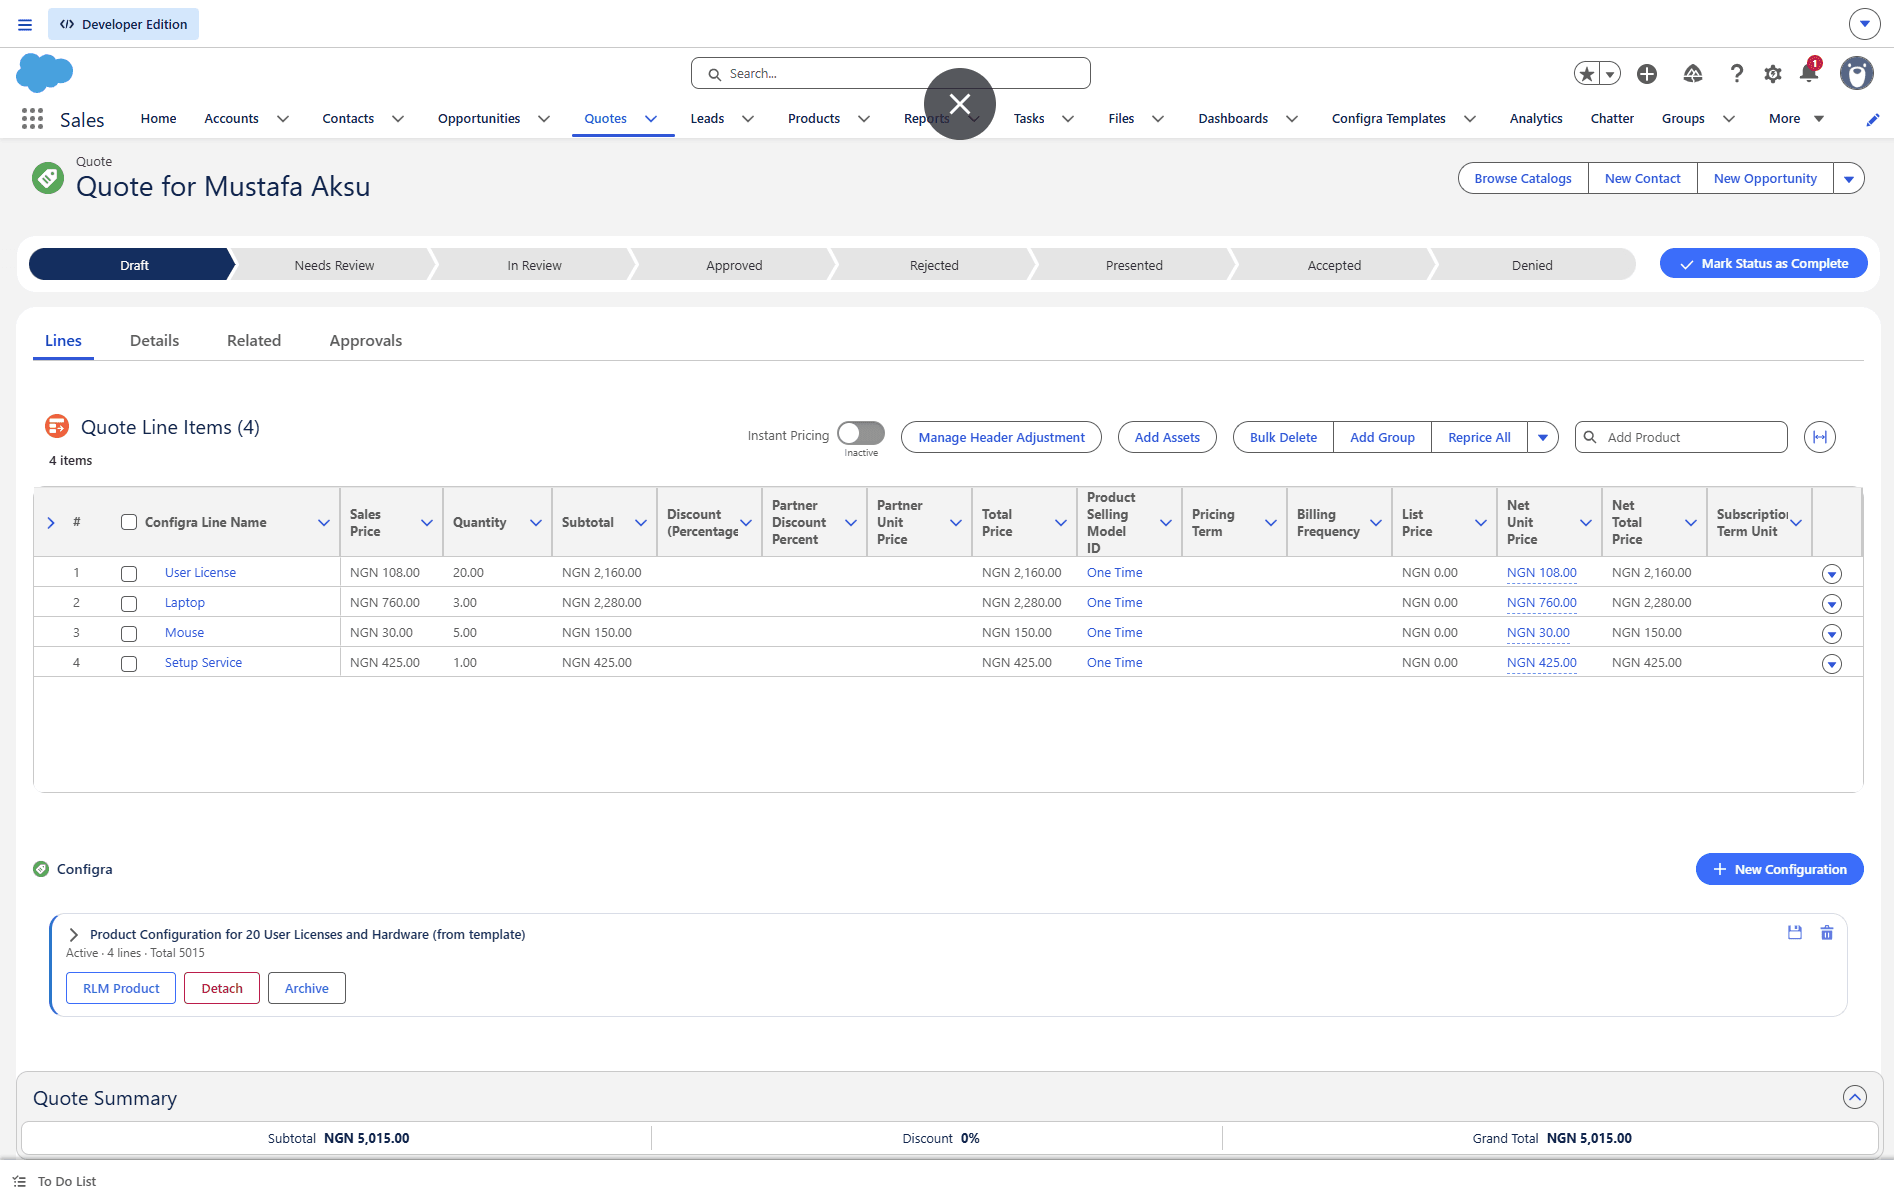Viewport: 1894px width, 1194px height.
Task: Open Quantity column menu
Action: [x=536, y=522]
